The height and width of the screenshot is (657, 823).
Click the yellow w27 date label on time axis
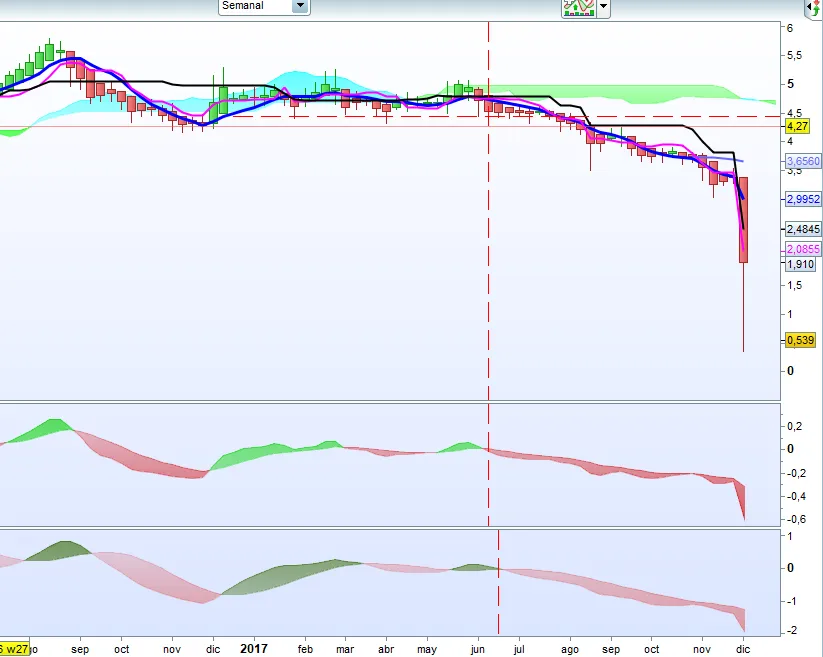click(15, 649)
